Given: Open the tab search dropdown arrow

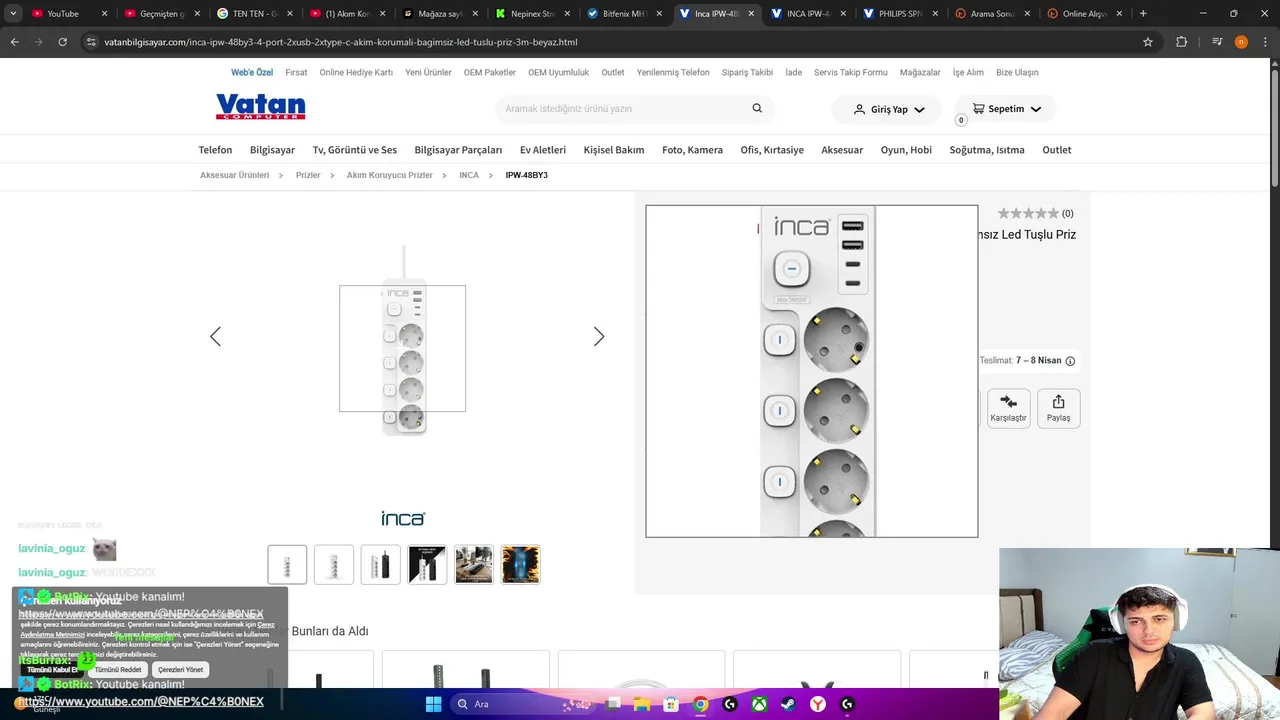Looking at the screenshot, I should pos(13,14).
